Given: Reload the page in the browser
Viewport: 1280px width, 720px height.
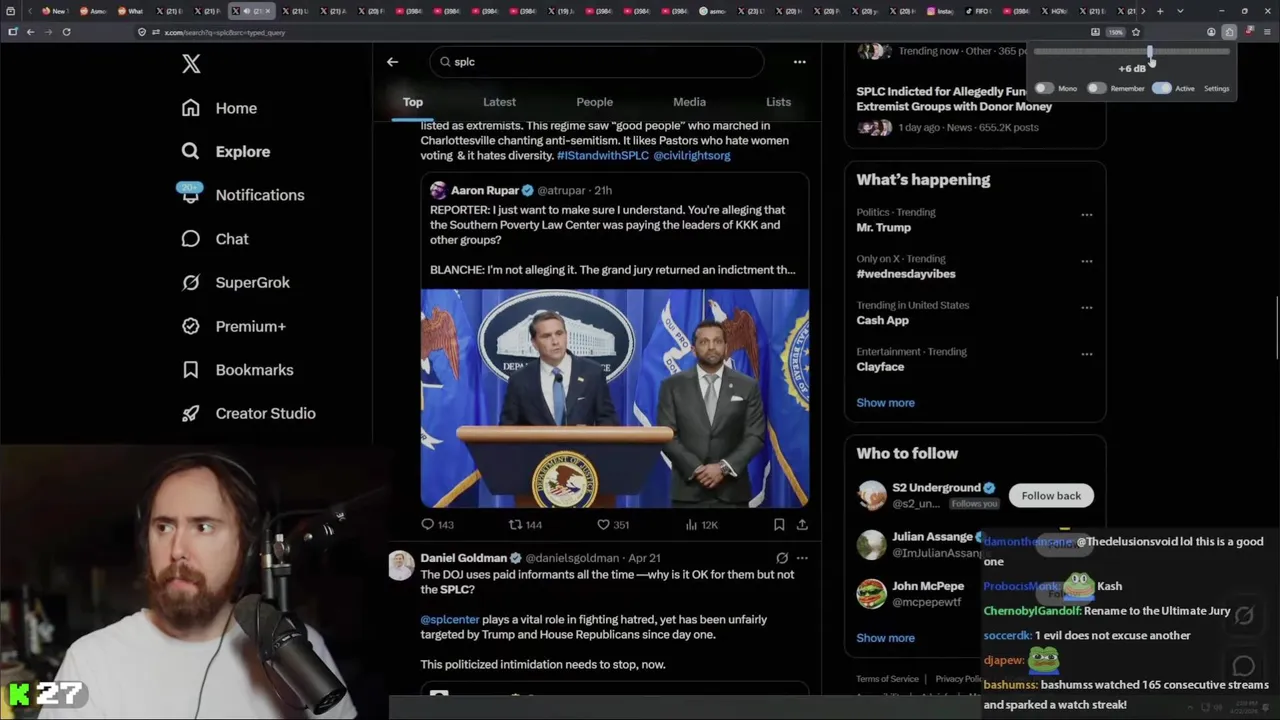Looking at the screenshot, I should point(66,32).
